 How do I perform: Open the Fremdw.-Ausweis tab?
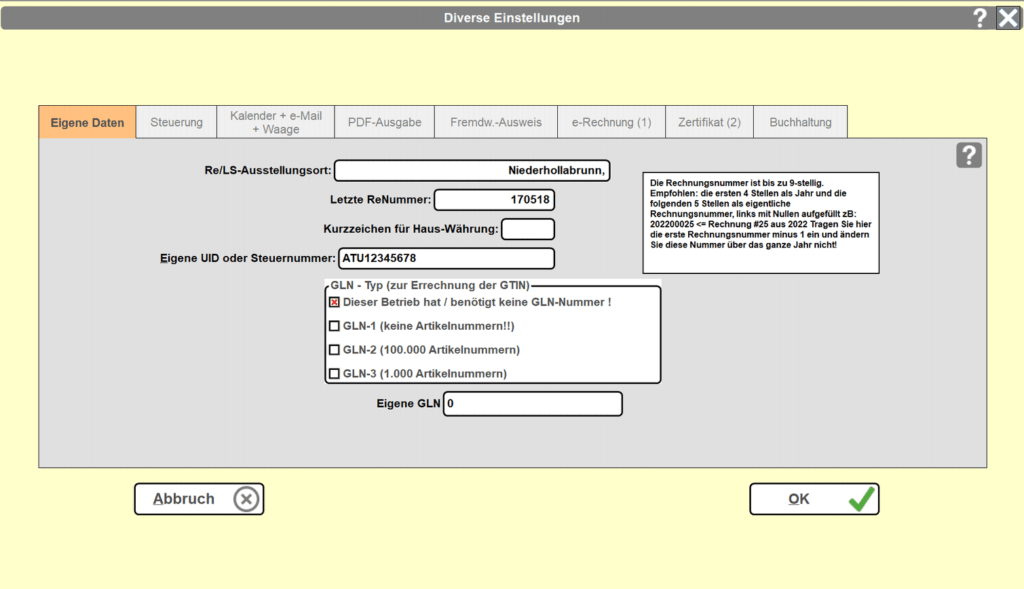(x=496, y=122)
